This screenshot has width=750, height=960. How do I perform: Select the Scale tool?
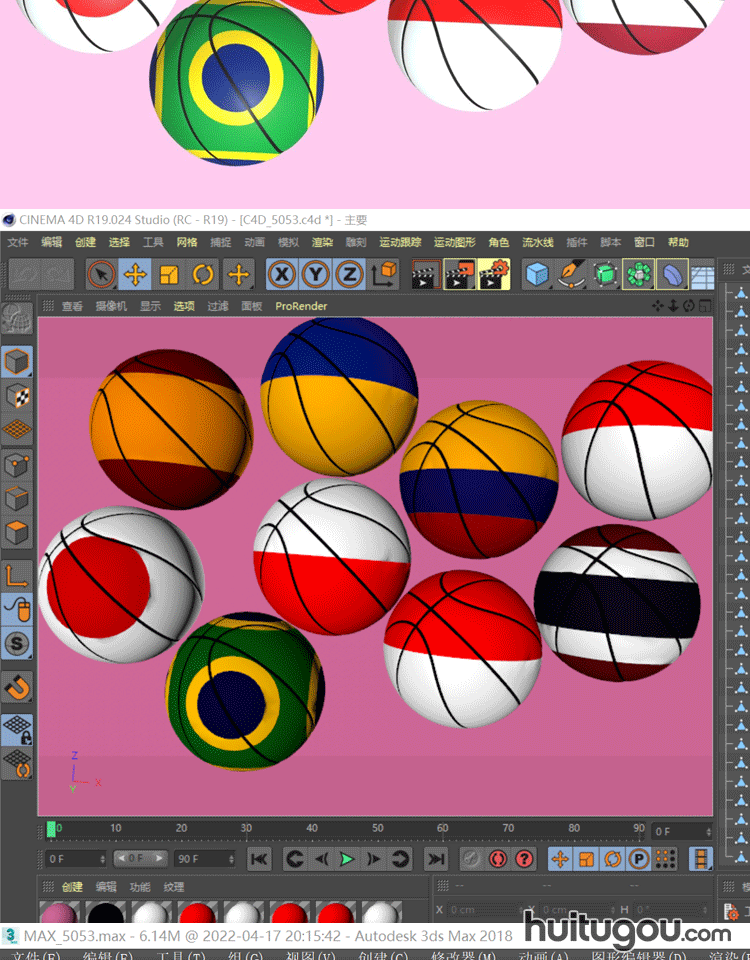pyautogui.click(x=169, y=274)
